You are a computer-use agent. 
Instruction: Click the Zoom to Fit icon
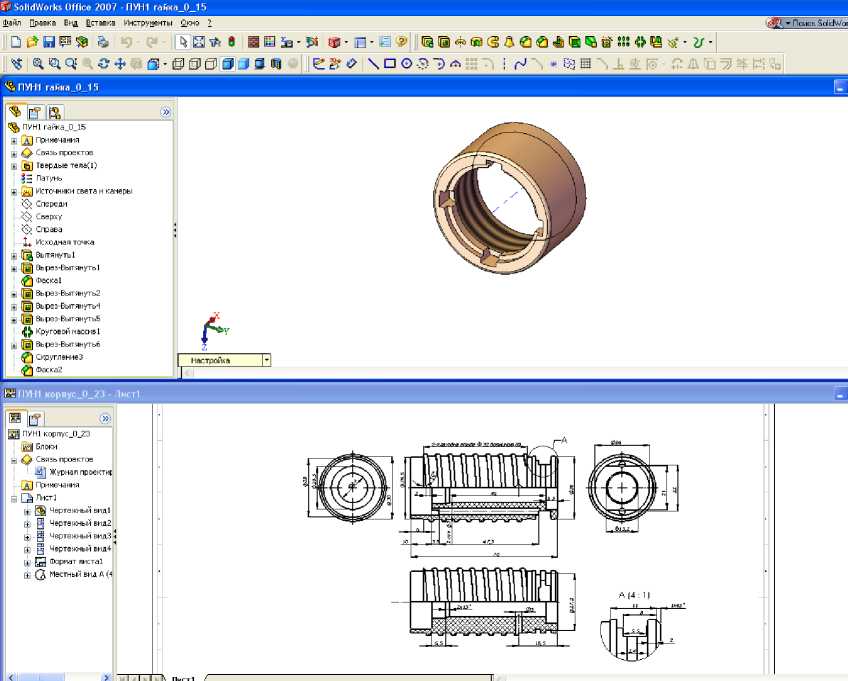pos(38,64)
